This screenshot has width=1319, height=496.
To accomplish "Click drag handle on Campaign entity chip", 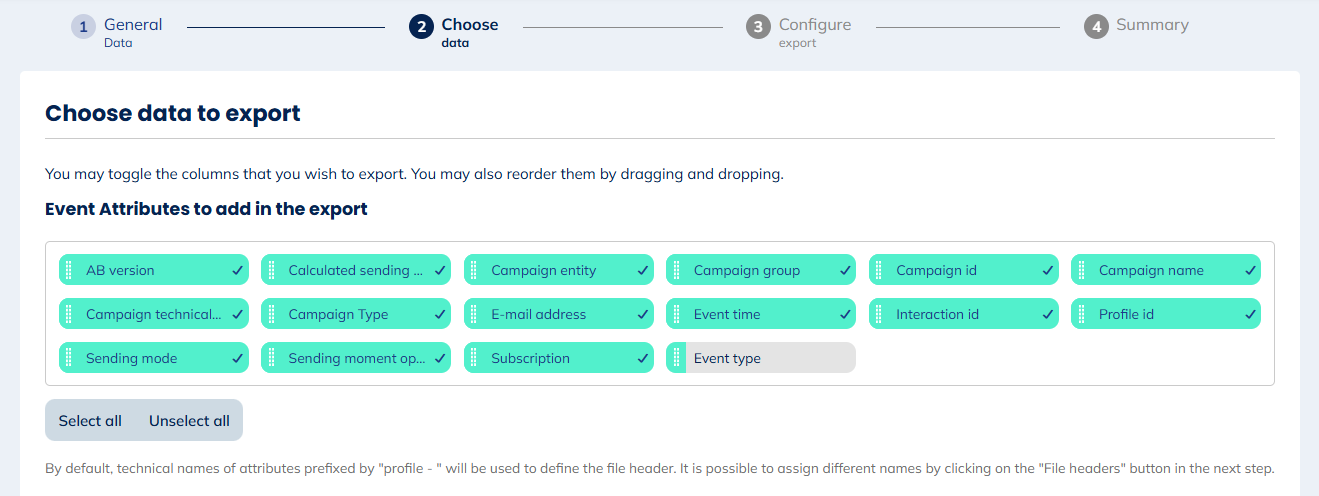I will pyautogui.click(x=473, y=270).
